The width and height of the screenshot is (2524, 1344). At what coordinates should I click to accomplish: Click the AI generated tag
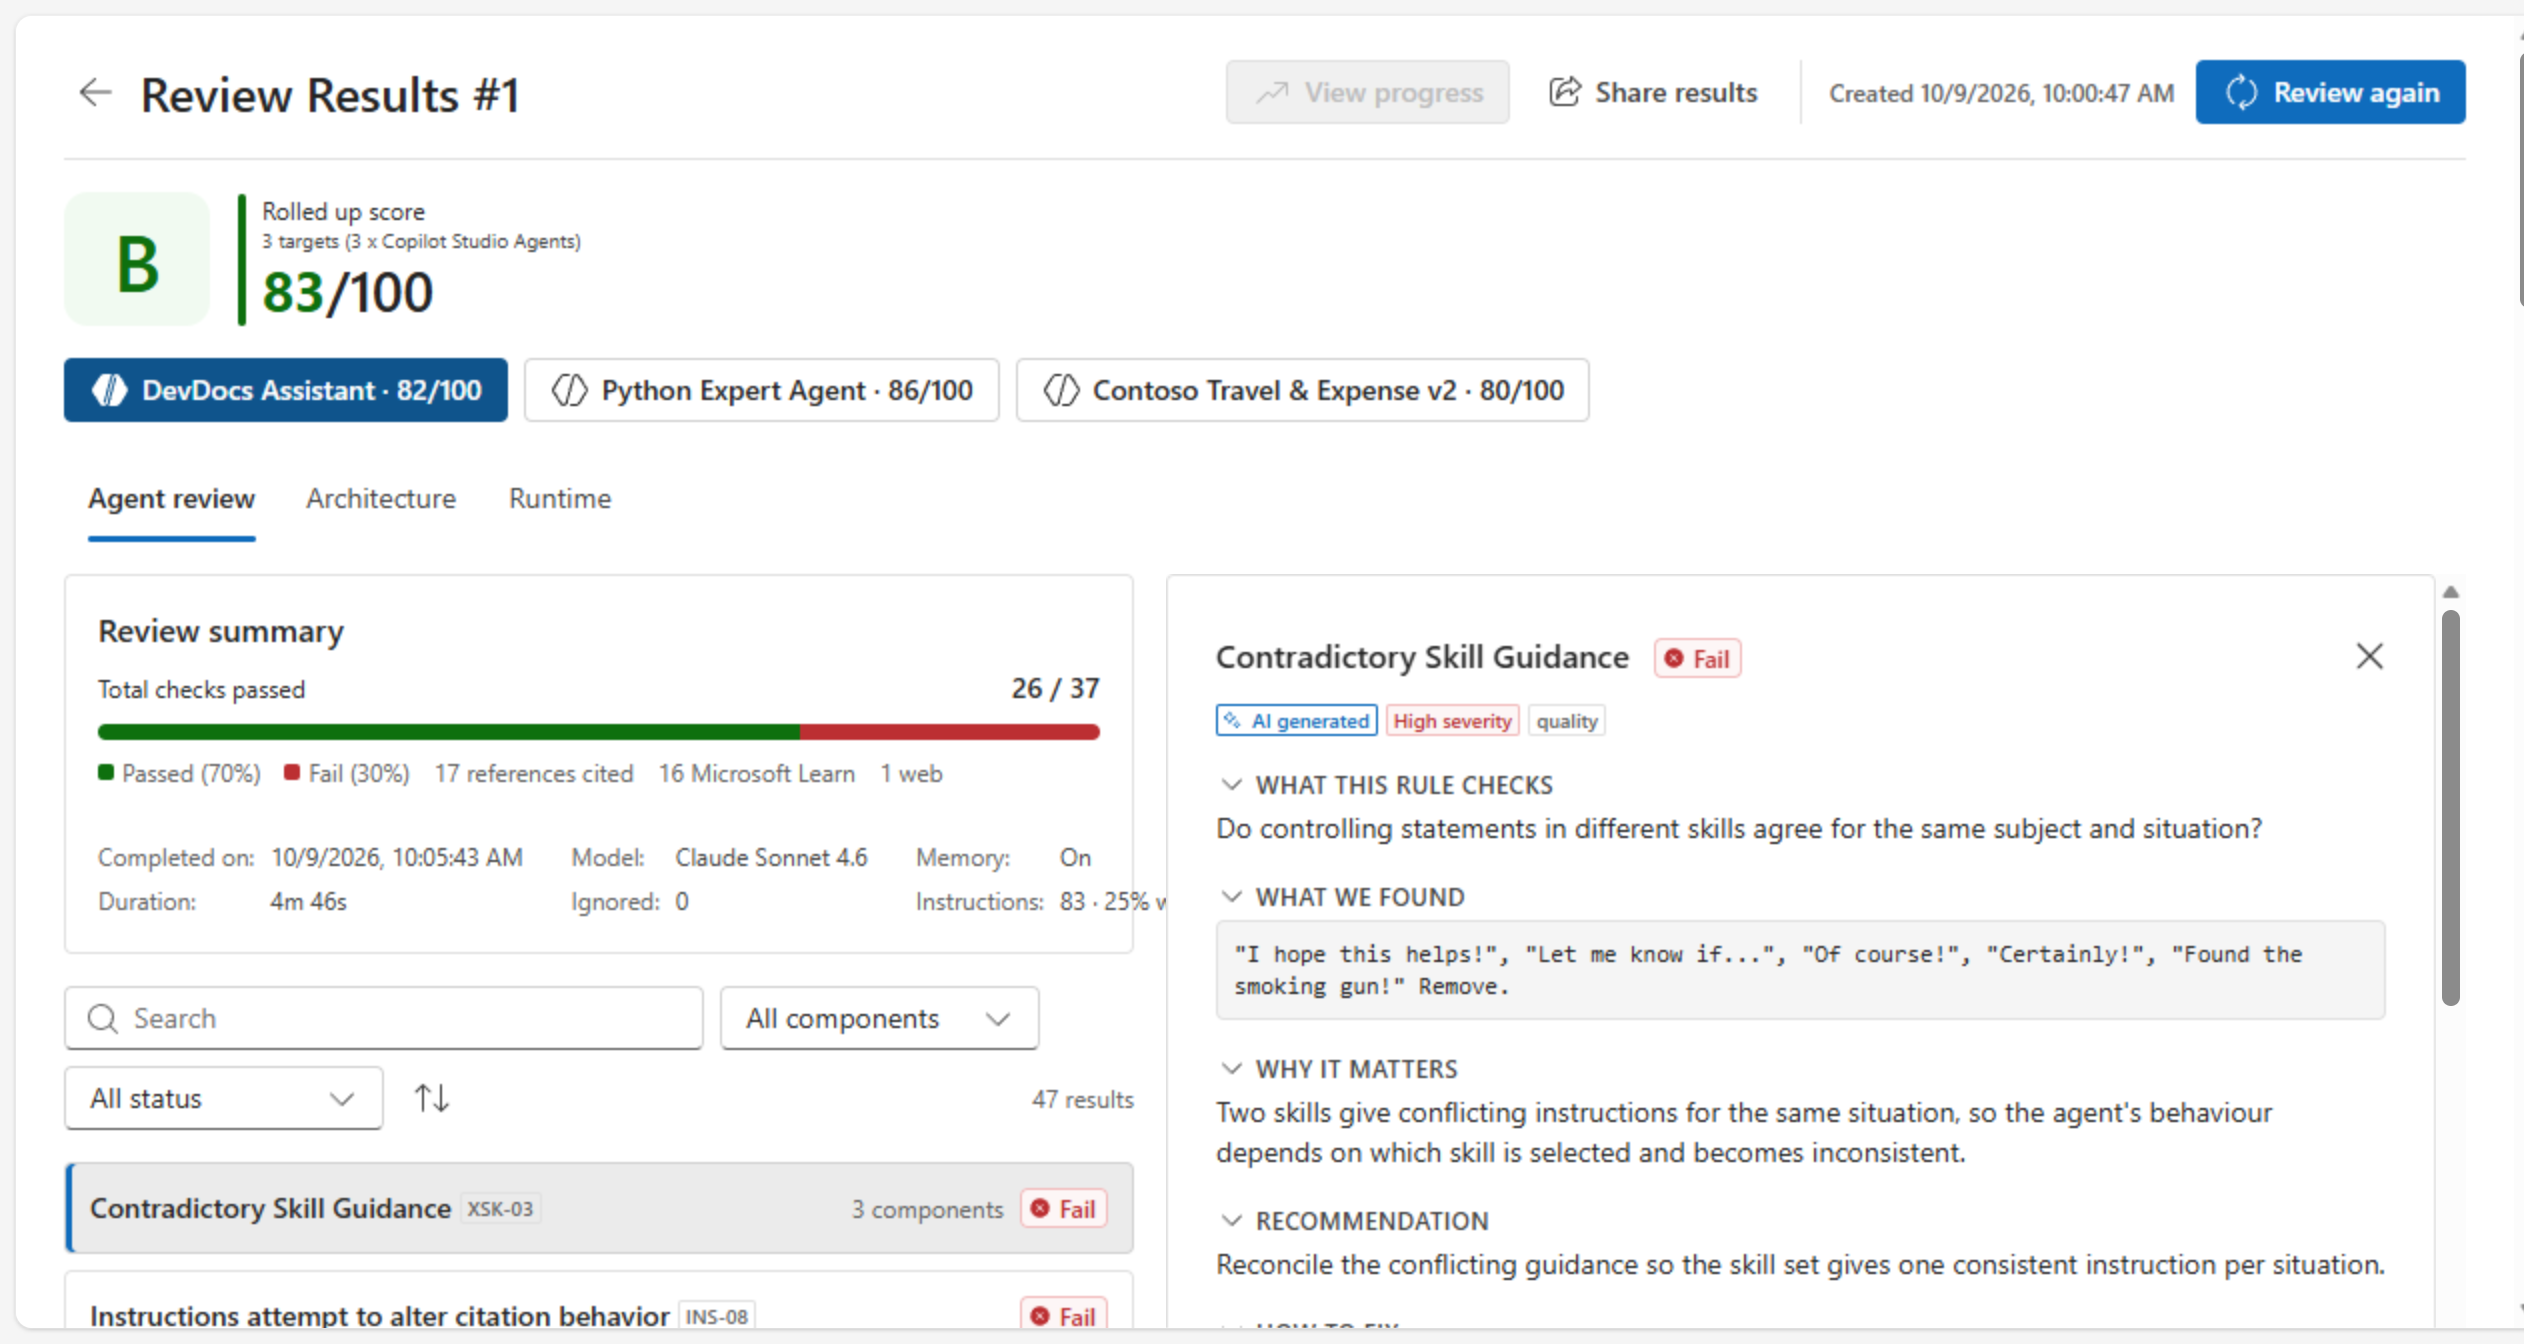[x=1296, y=721]
